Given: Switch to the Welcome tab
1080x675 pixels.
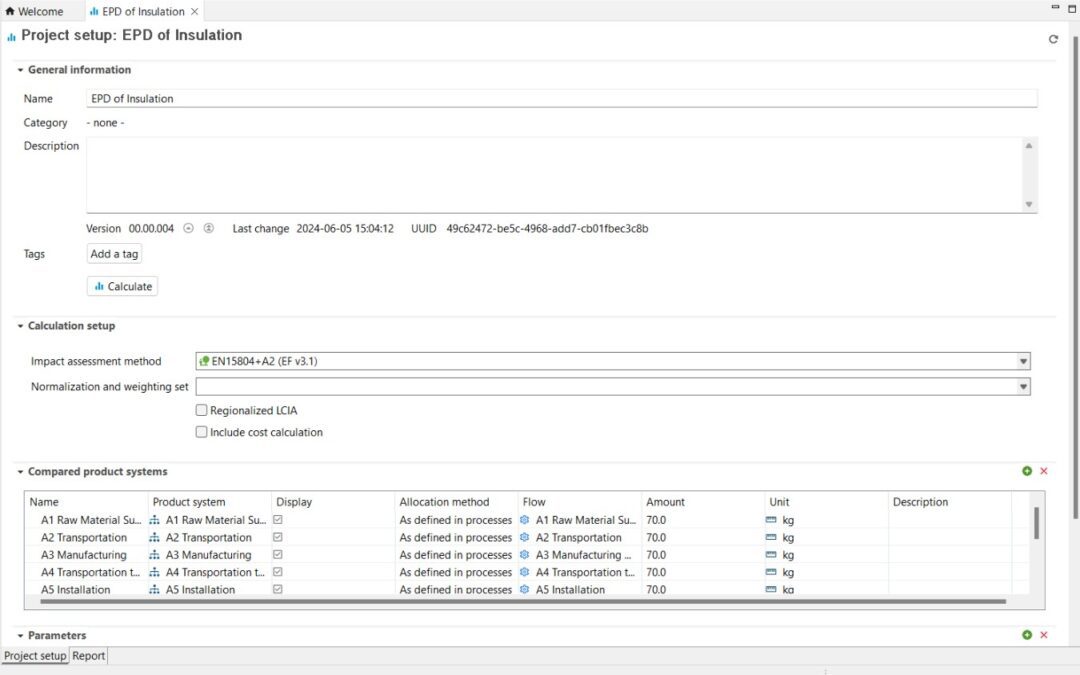Looking at the screenshot, I should [35, 12].
